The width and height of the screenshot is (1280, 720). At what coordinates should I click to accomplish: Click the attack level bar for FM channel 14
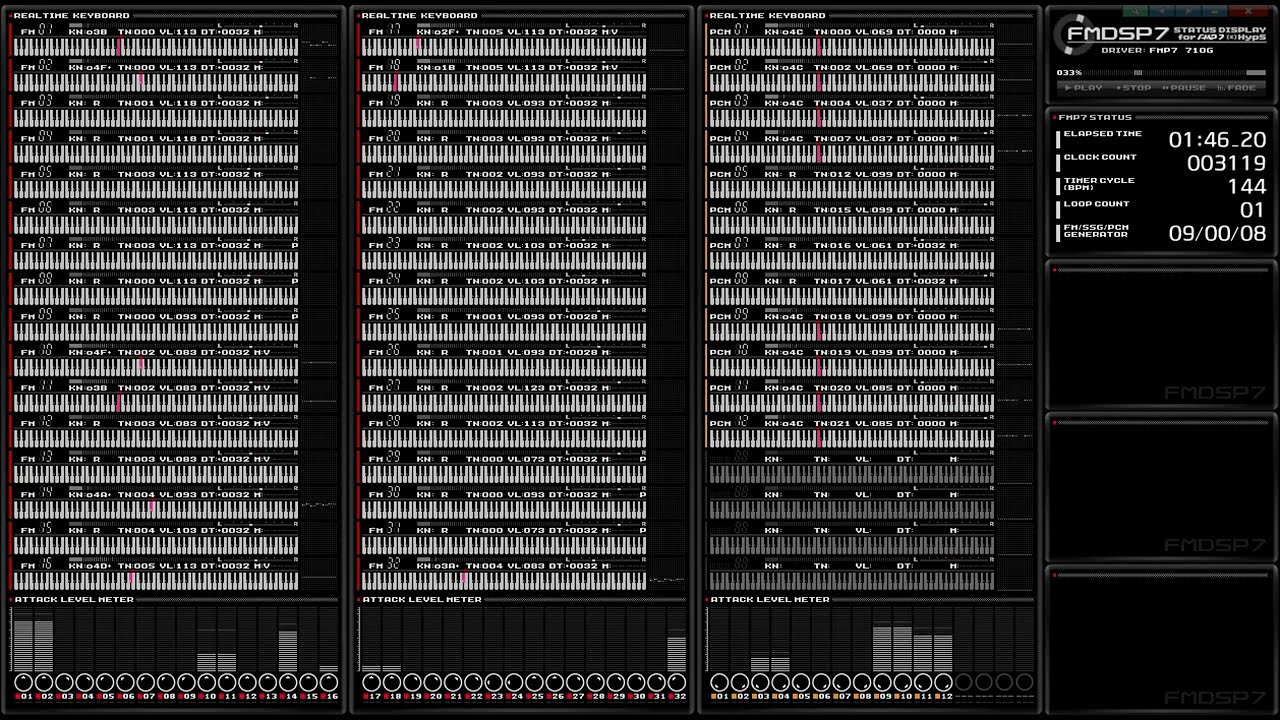click(288, 640)
